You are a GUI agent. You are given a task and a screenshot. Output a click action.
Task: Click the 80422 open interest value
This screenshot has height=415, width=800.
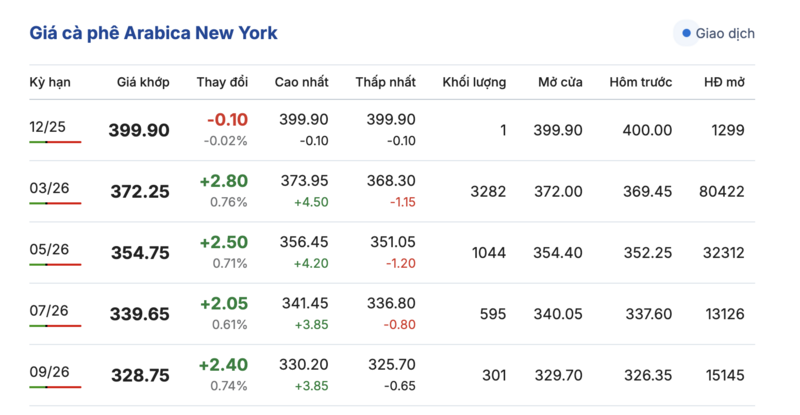720,191
